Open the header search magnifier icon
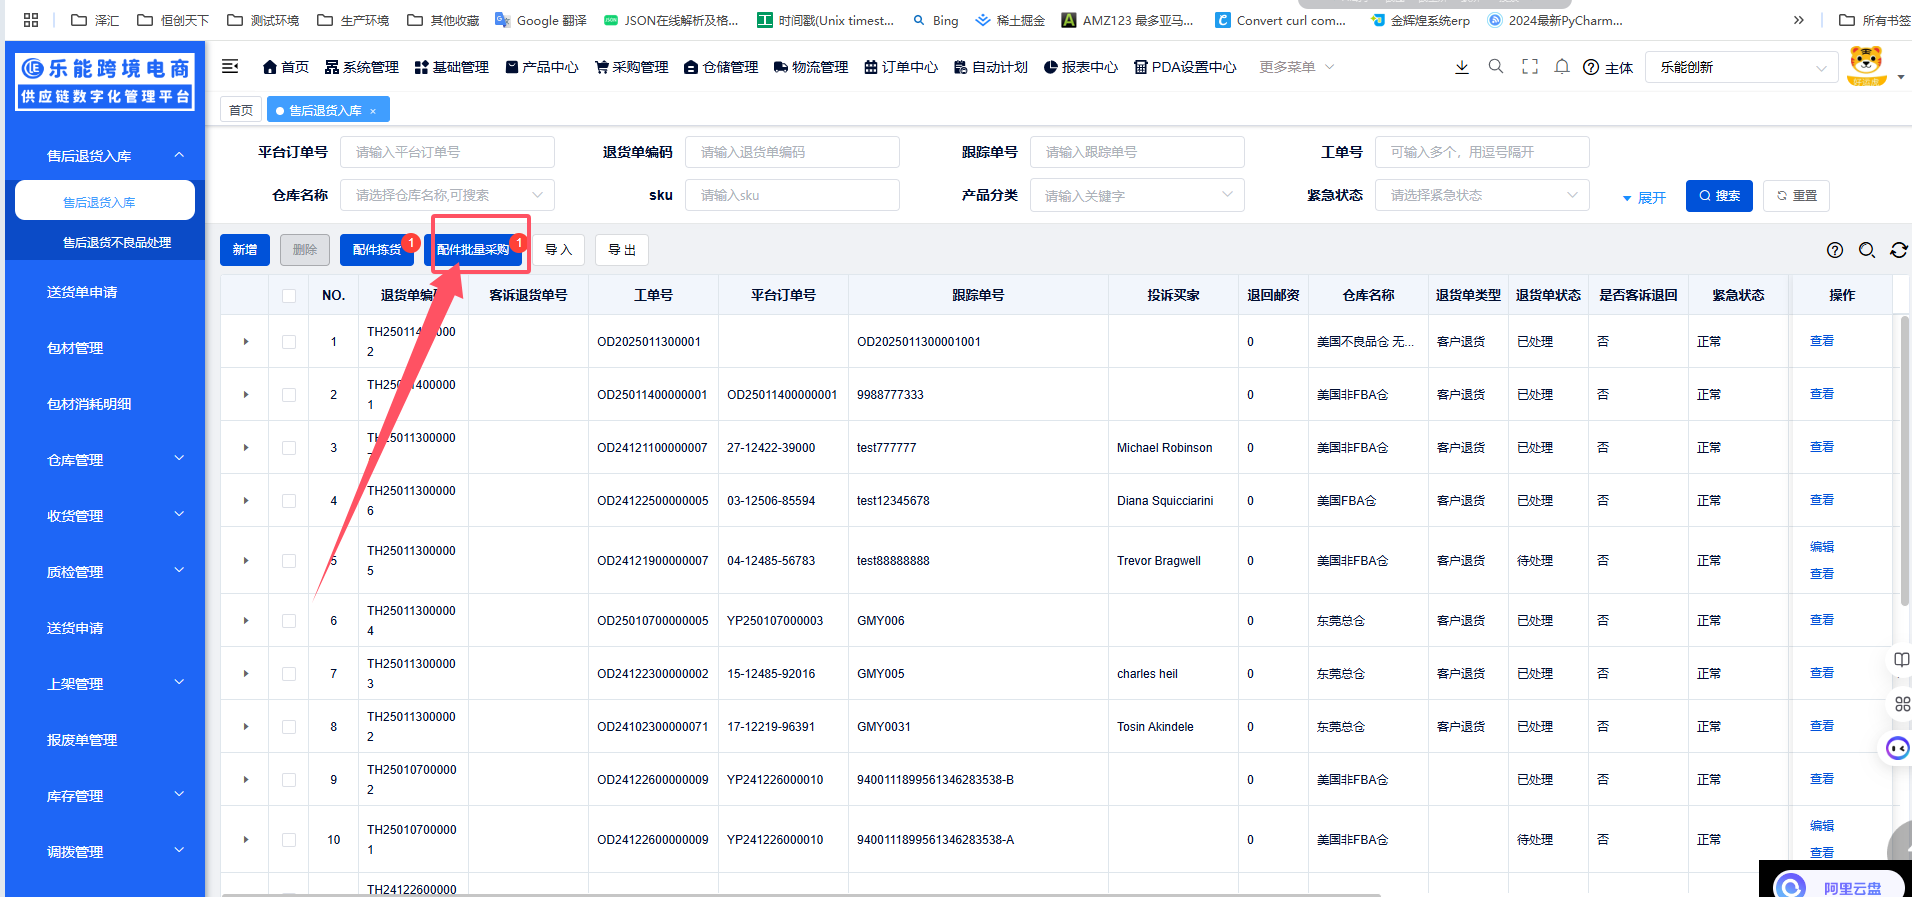1912x897 pixels. click(1496, 67)
